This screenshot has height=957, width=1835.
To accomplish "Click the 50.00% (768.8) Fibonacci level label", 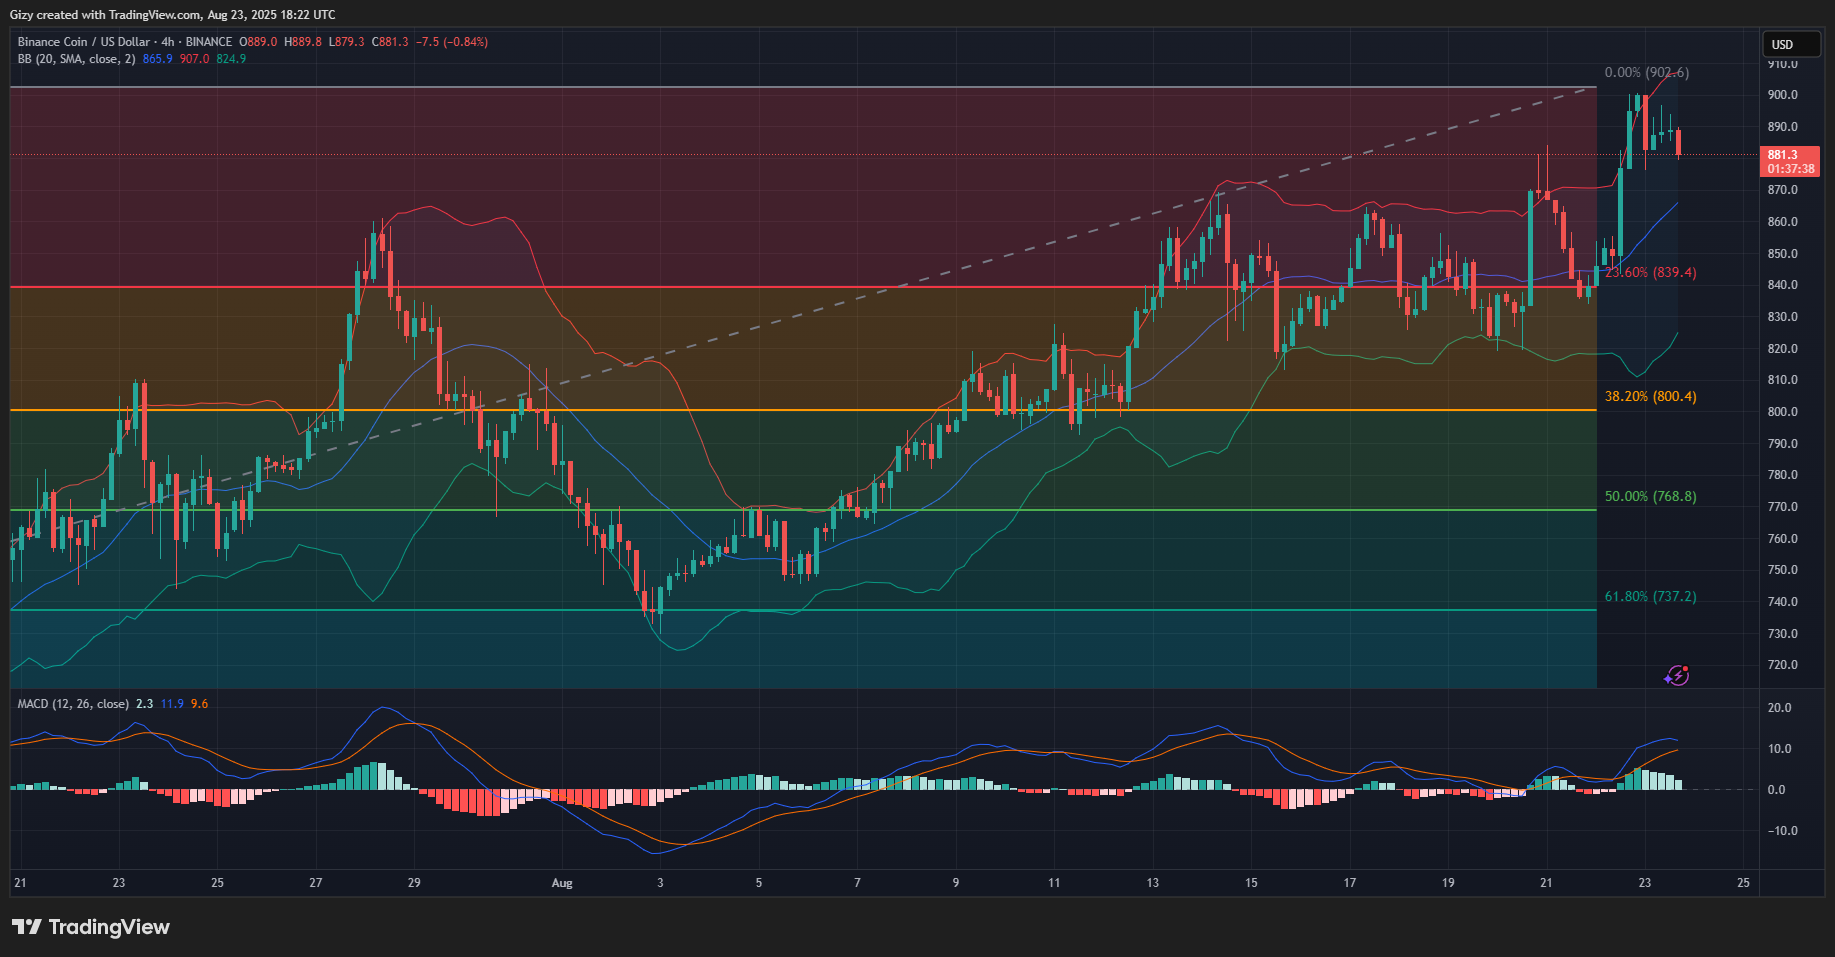I will tap(1650, 497).
